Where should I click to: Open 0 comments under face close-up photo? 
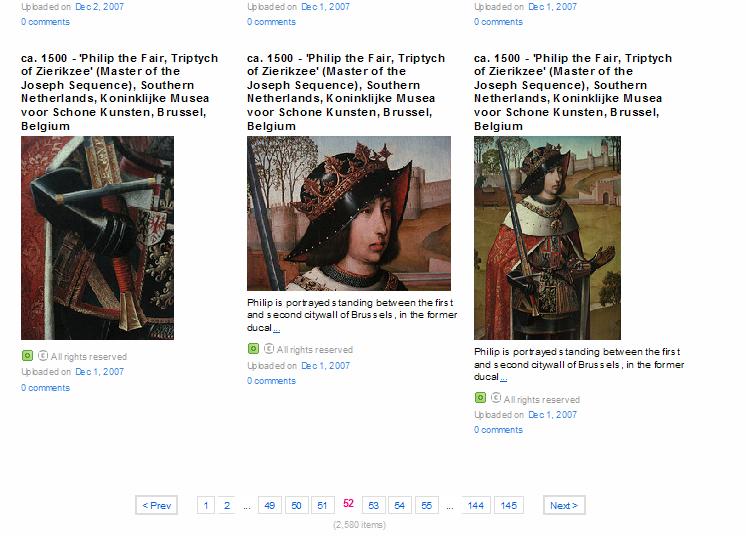[x=271, y=381]
